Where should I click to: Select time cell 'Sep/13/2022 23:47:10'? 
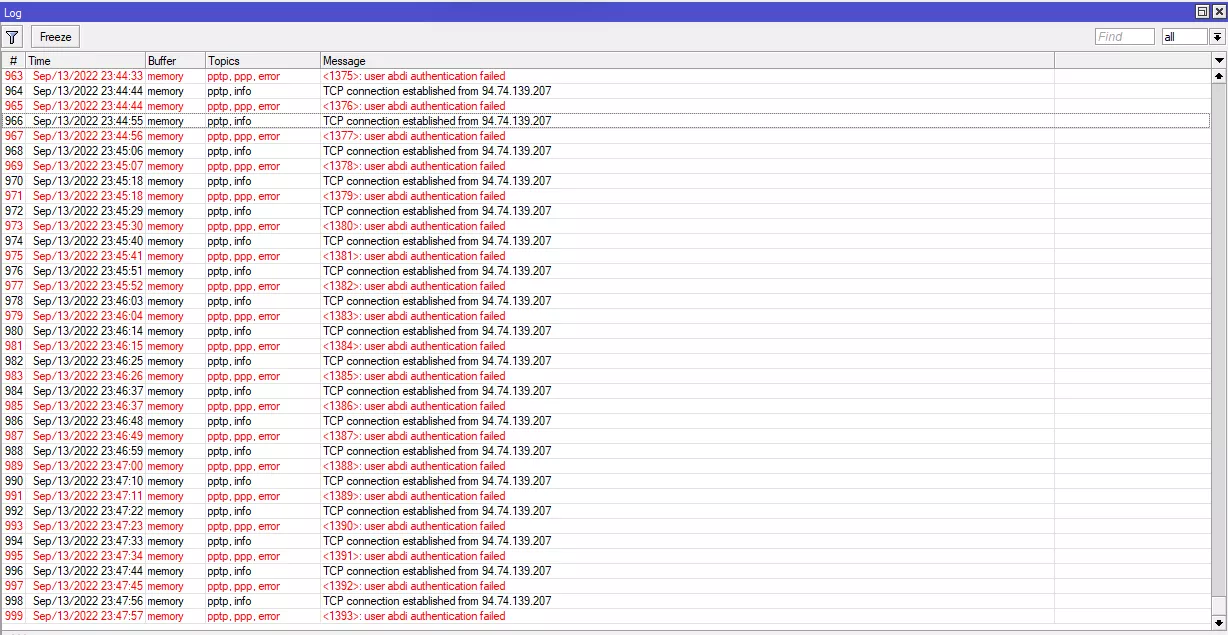[x=88, y=481]
